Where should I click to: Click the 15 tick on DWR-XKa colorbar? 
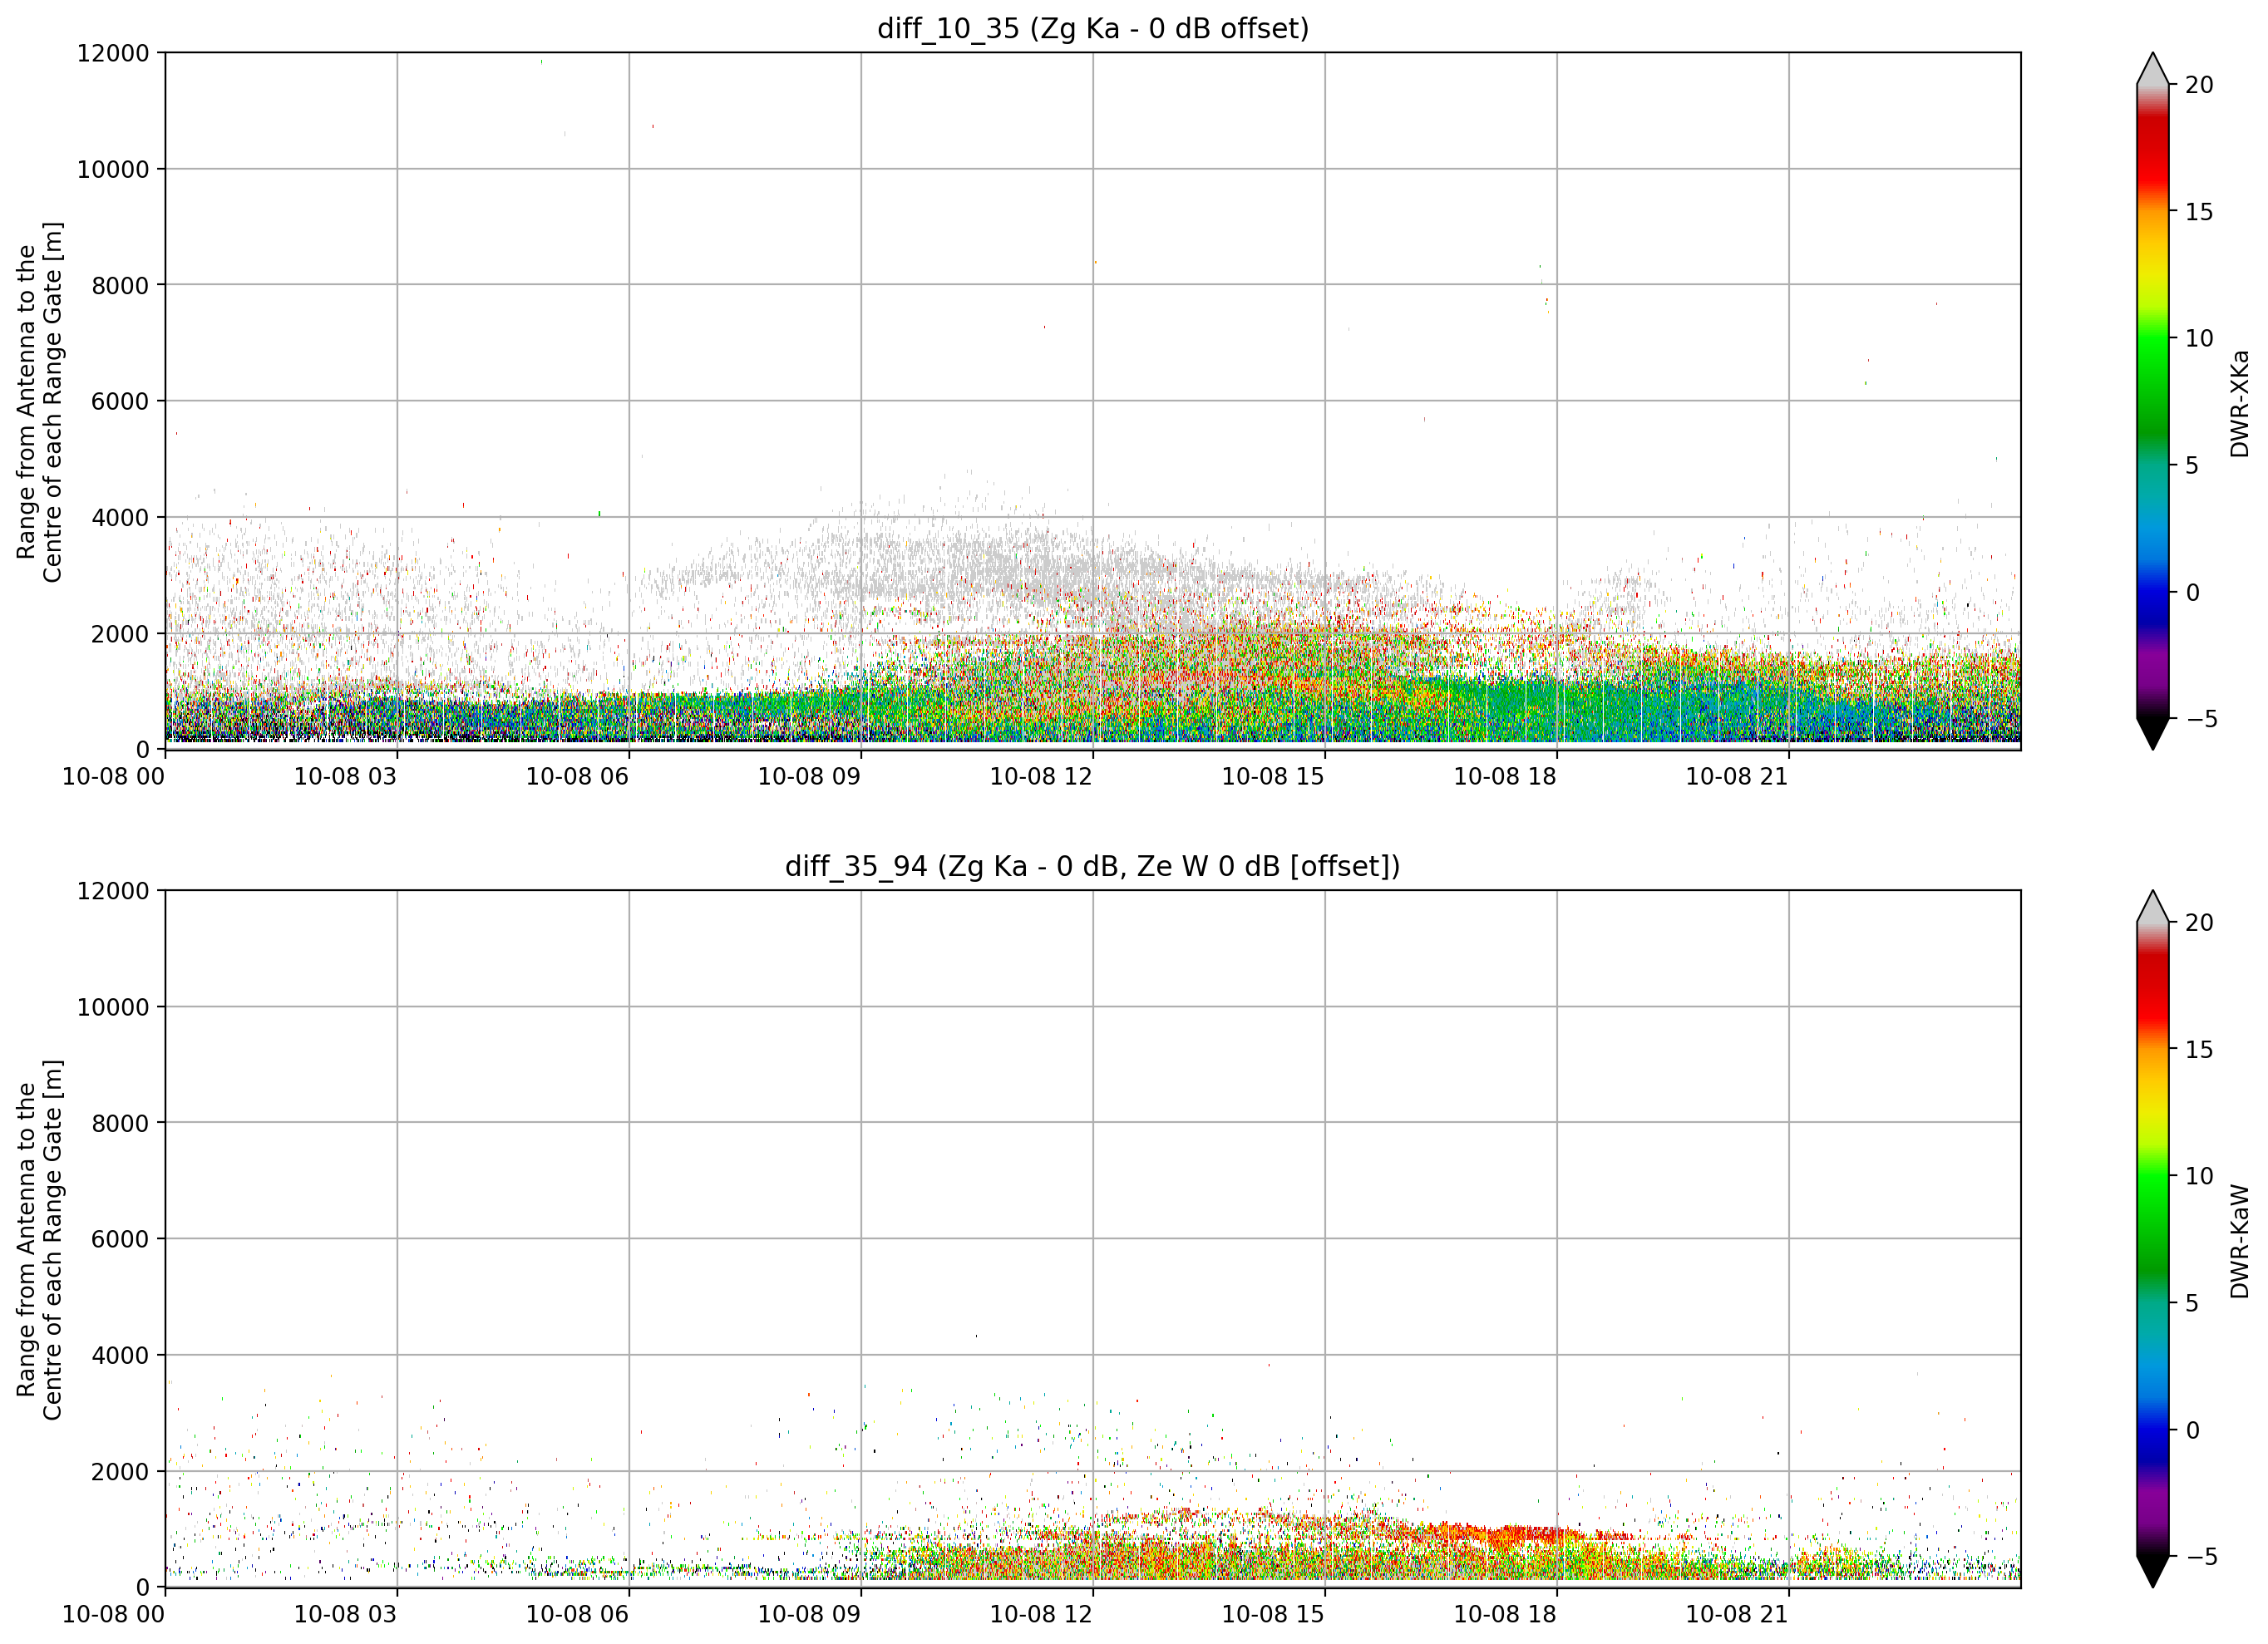click(x=2199, y=212)
